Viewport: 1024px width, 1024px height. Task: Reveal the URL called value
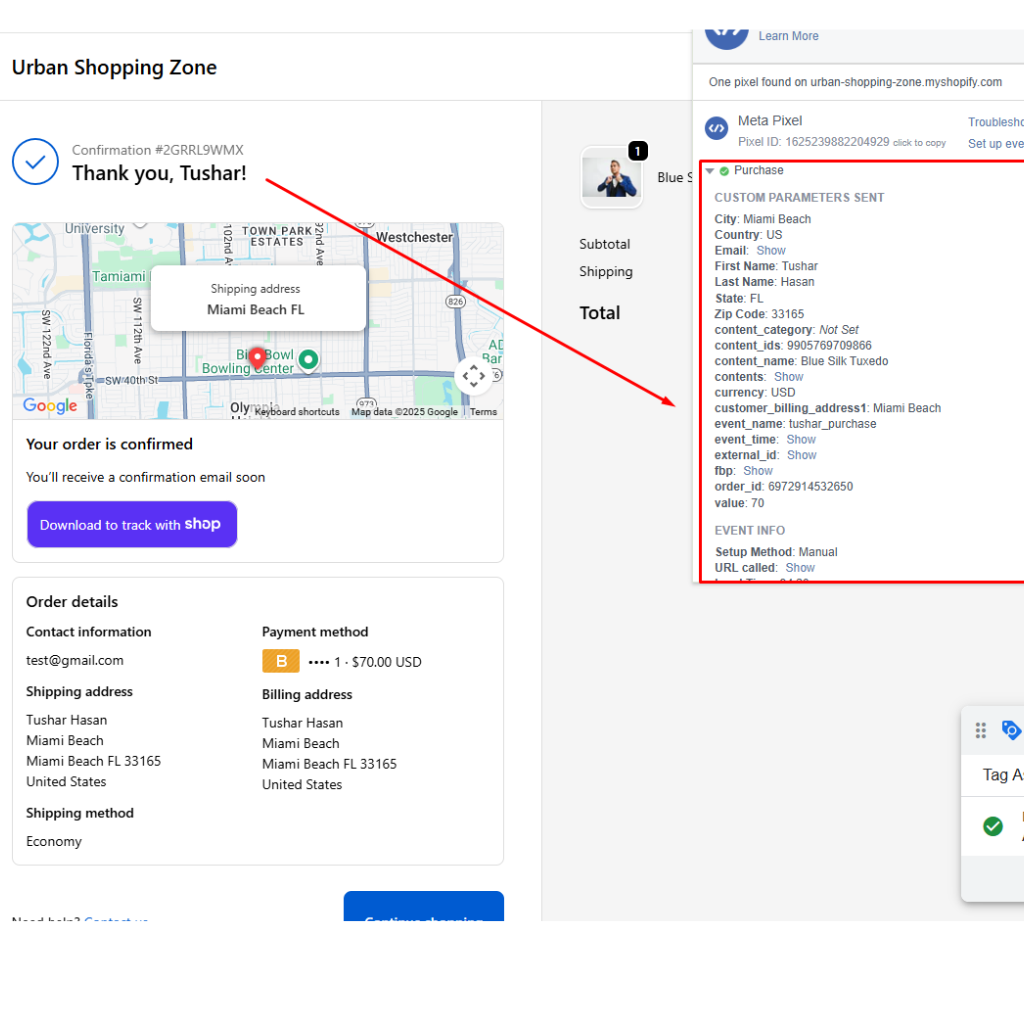click(x=800, y=567)
